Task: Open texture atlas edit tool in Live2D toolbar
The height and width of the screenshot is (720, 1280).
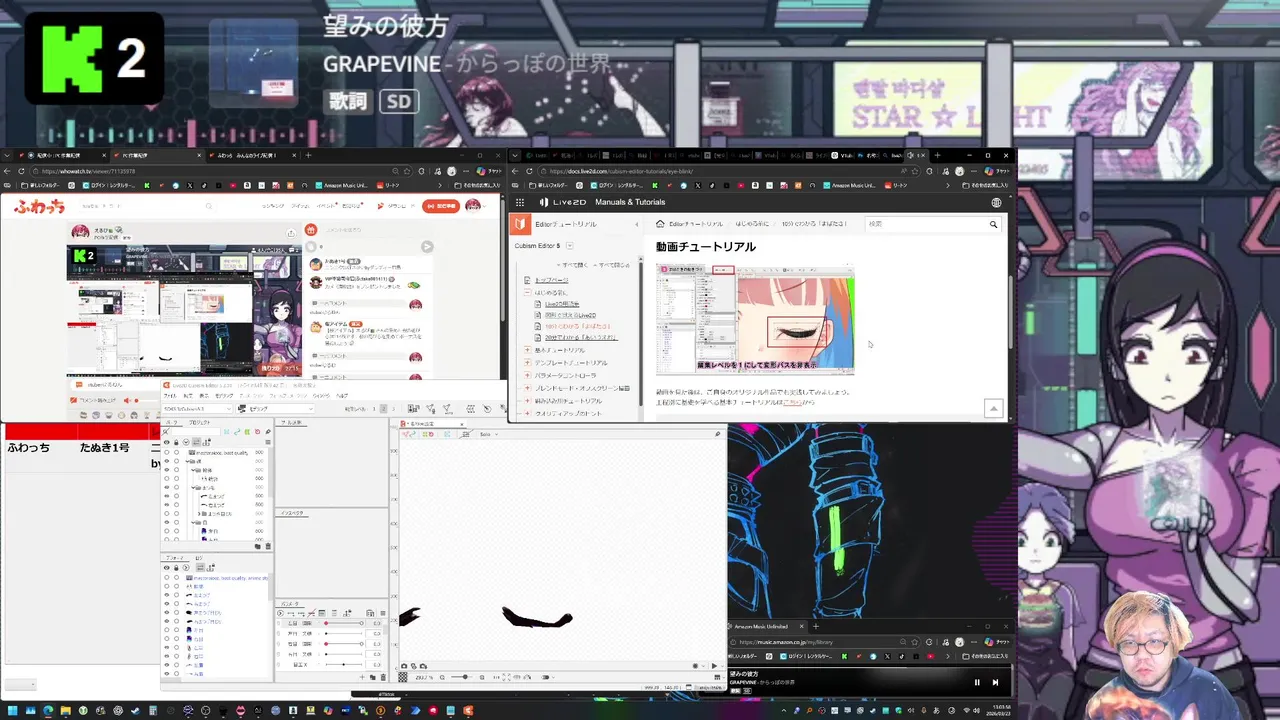Action: [x=414, y=408]
